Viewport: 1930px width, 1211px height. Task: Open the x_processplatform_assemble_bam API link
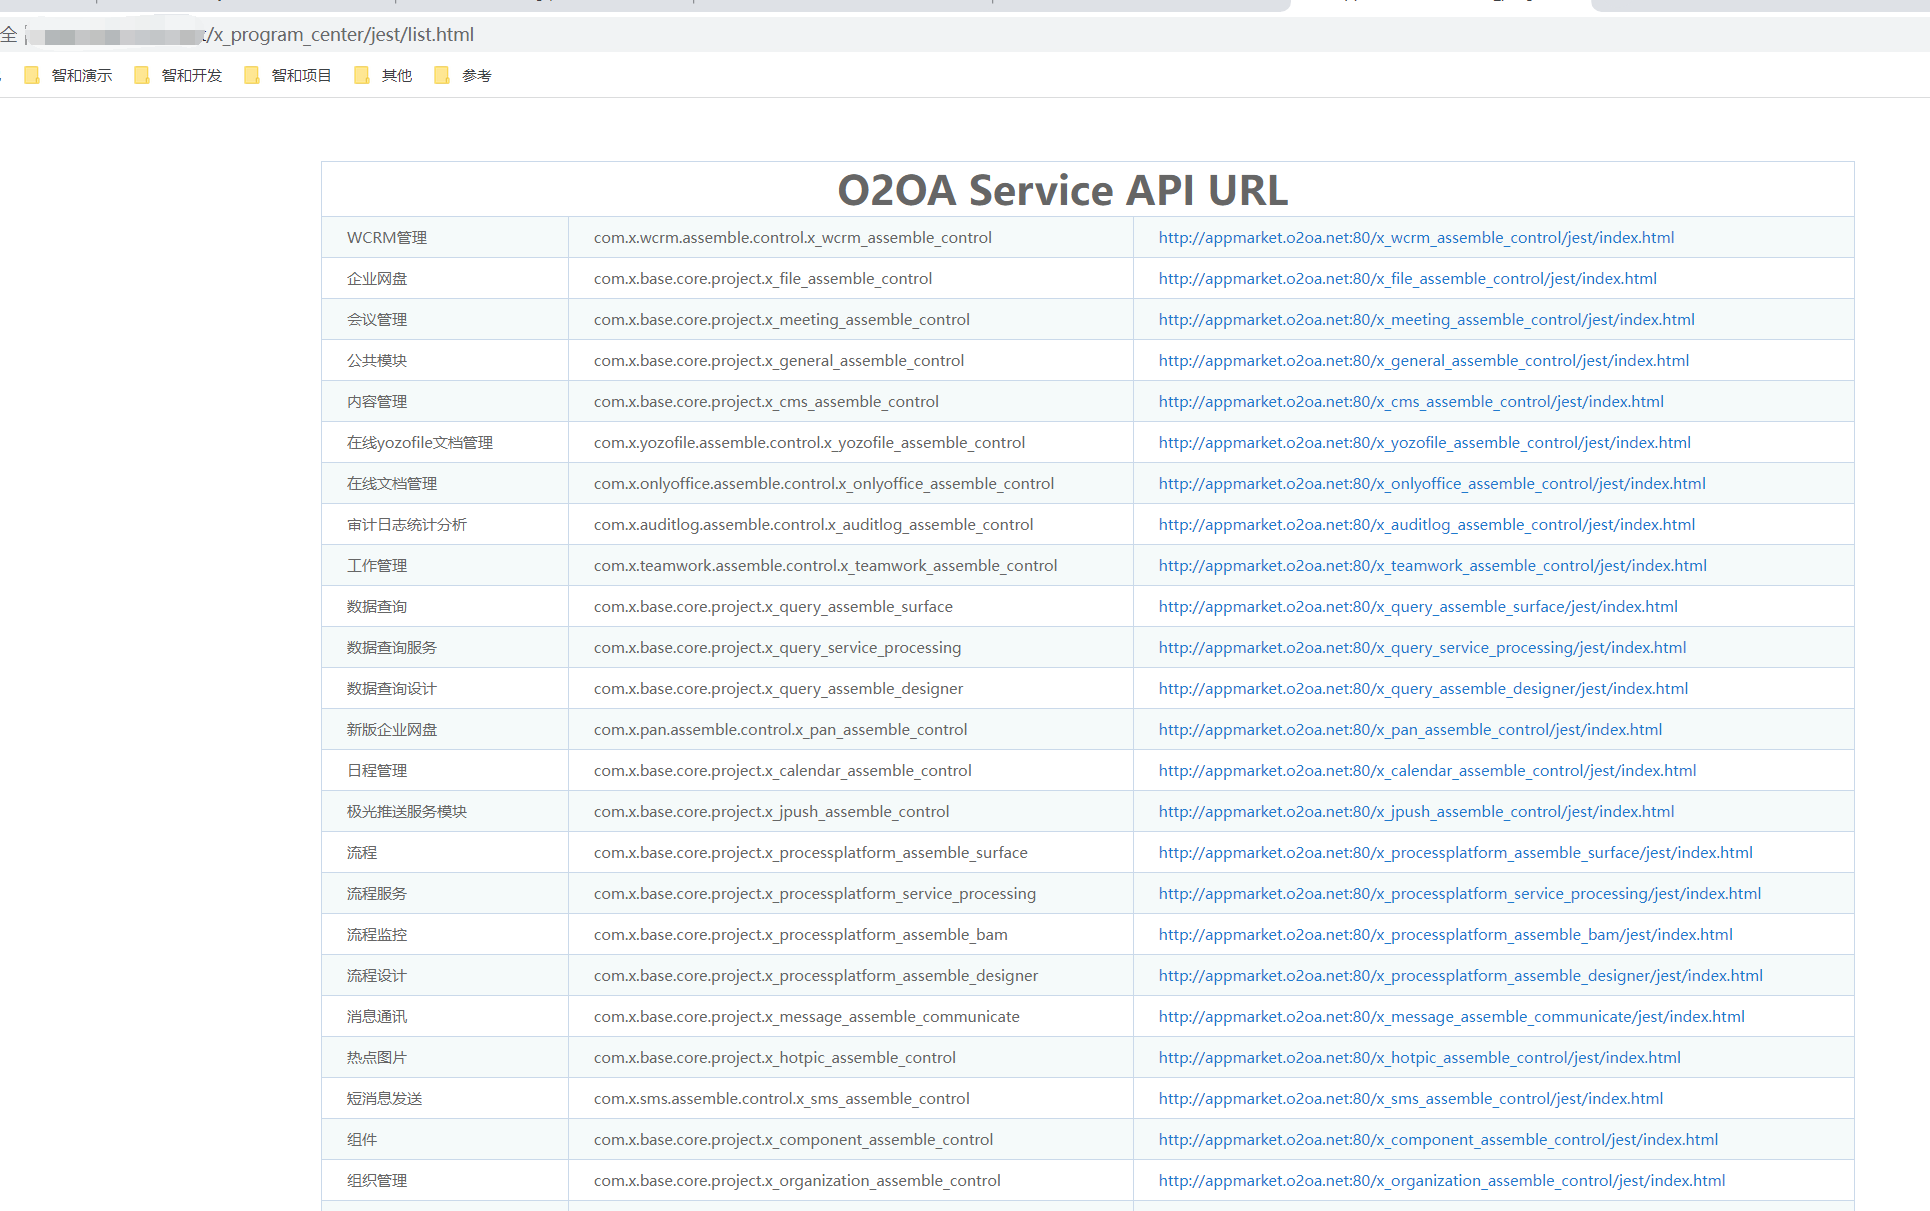coord(1445,935)
